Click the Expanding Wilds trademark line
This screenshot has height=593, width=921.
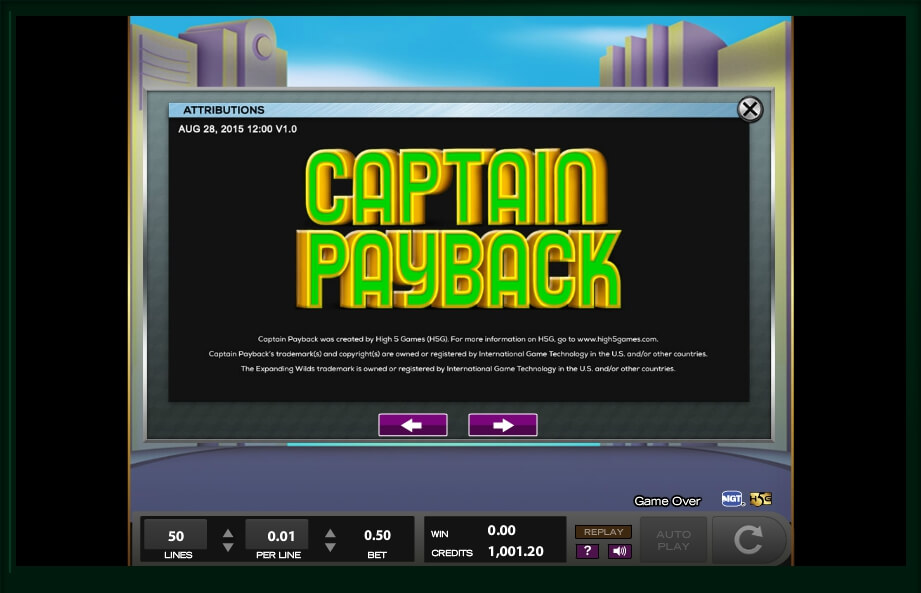(x=458, y=369)
